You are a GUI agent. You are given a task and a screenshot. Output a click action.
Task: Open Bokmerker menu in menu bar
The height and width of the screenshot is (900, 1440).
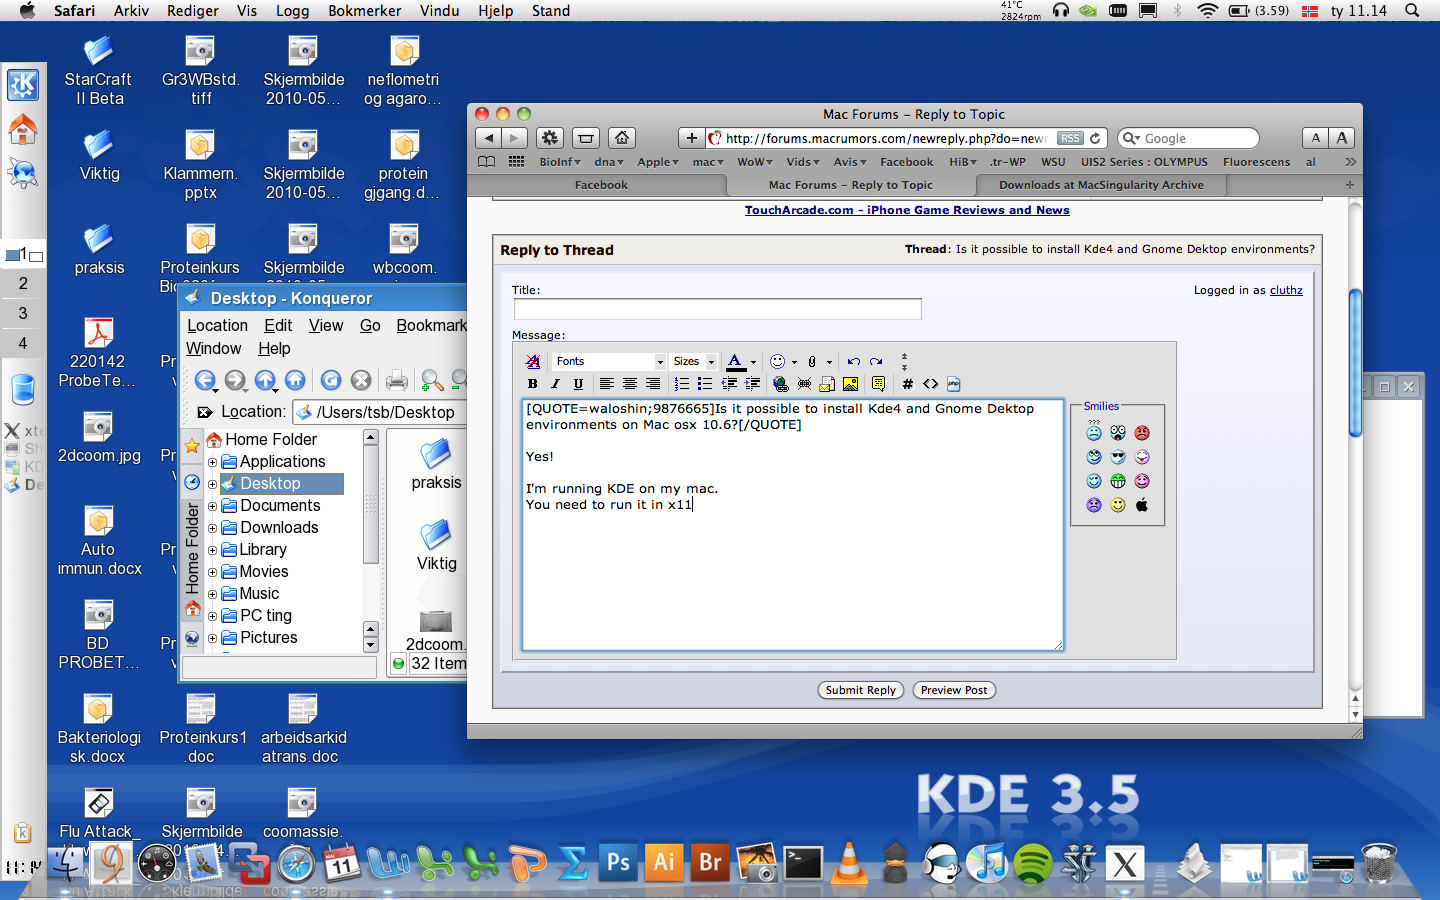(364, 11)
